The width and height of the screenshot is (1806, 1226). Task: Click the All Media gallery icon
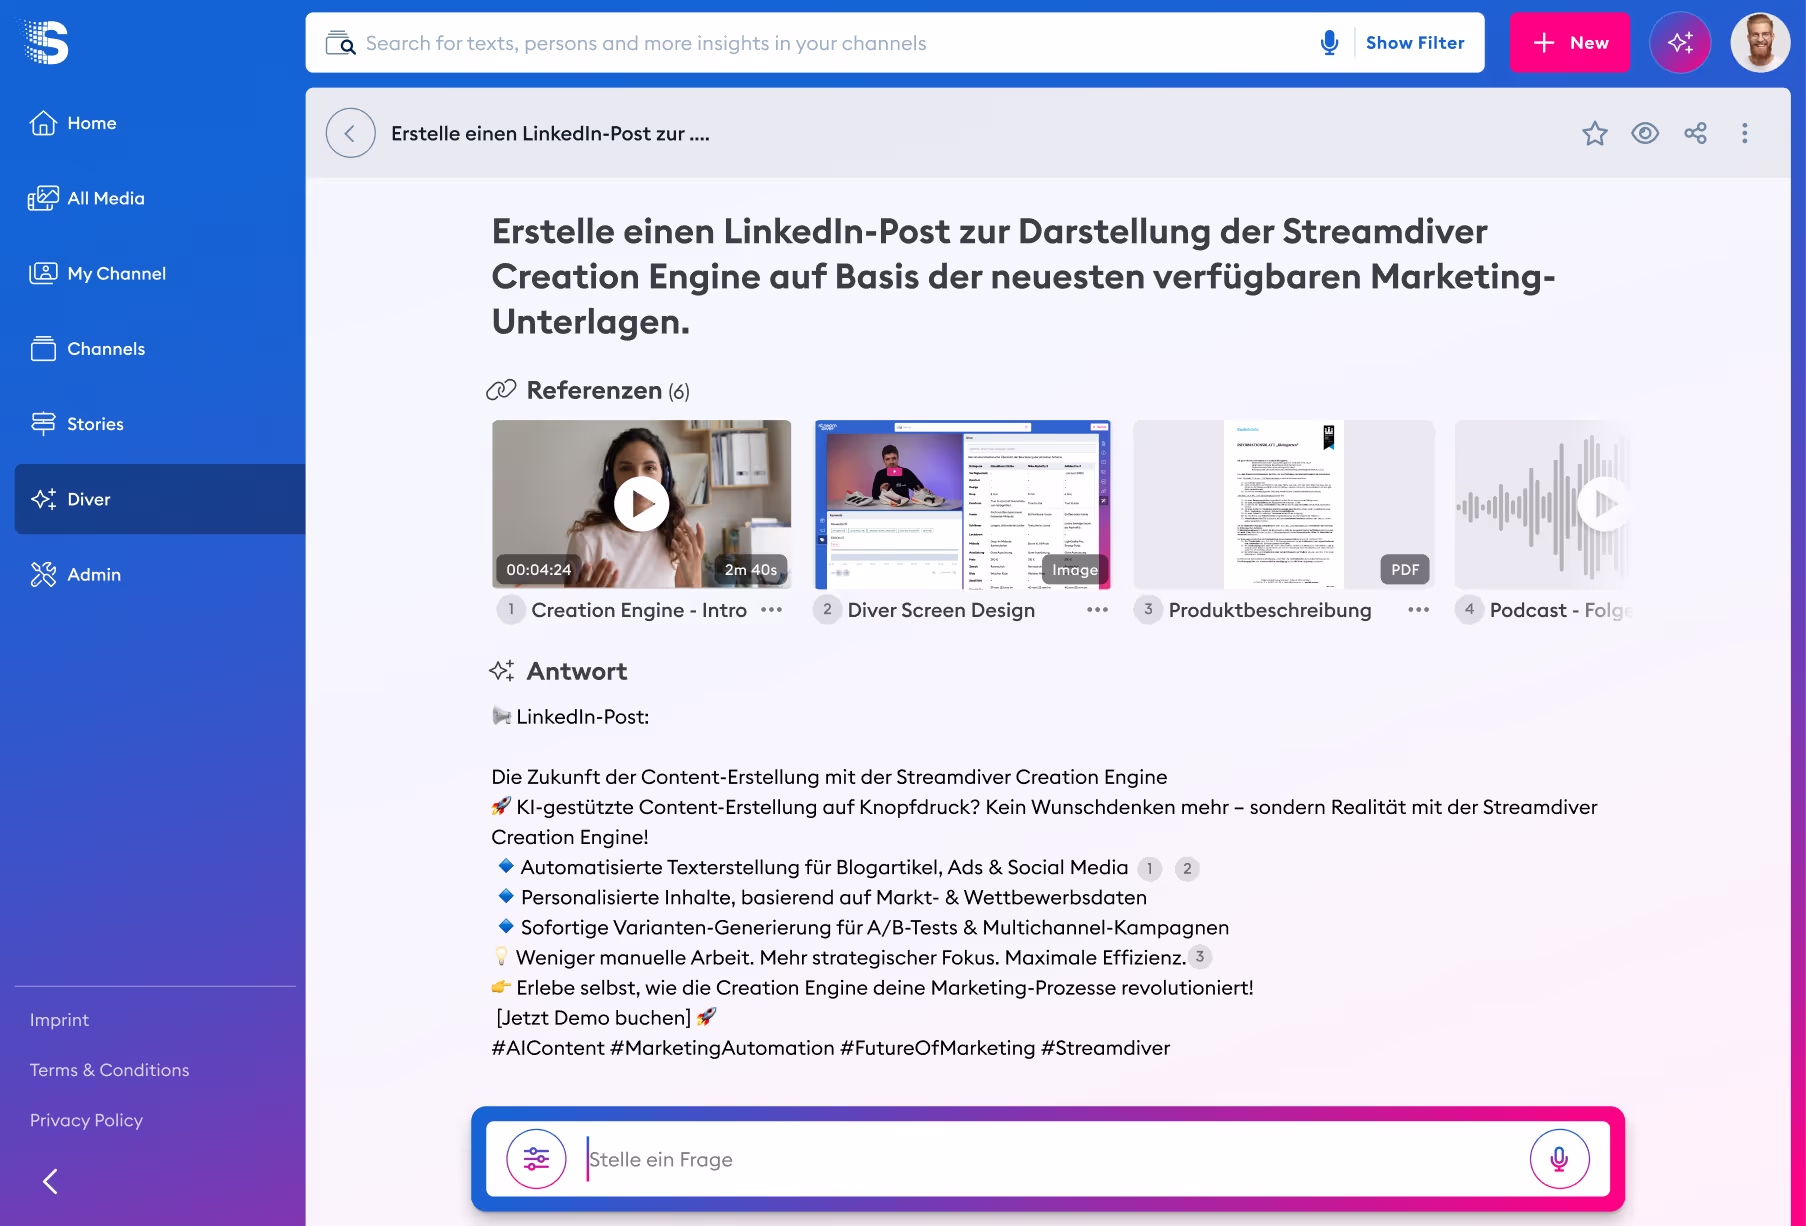[43, 198]
